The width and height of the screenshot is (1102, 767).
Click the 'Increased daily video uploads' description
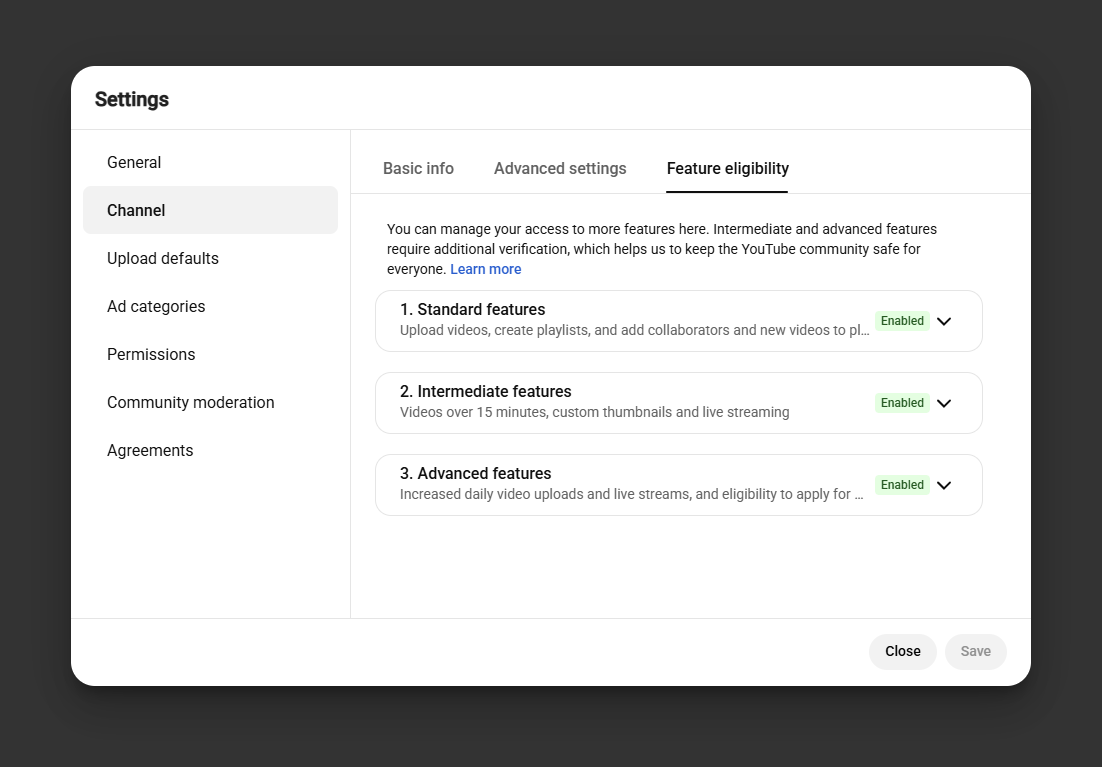click(632, 494)
